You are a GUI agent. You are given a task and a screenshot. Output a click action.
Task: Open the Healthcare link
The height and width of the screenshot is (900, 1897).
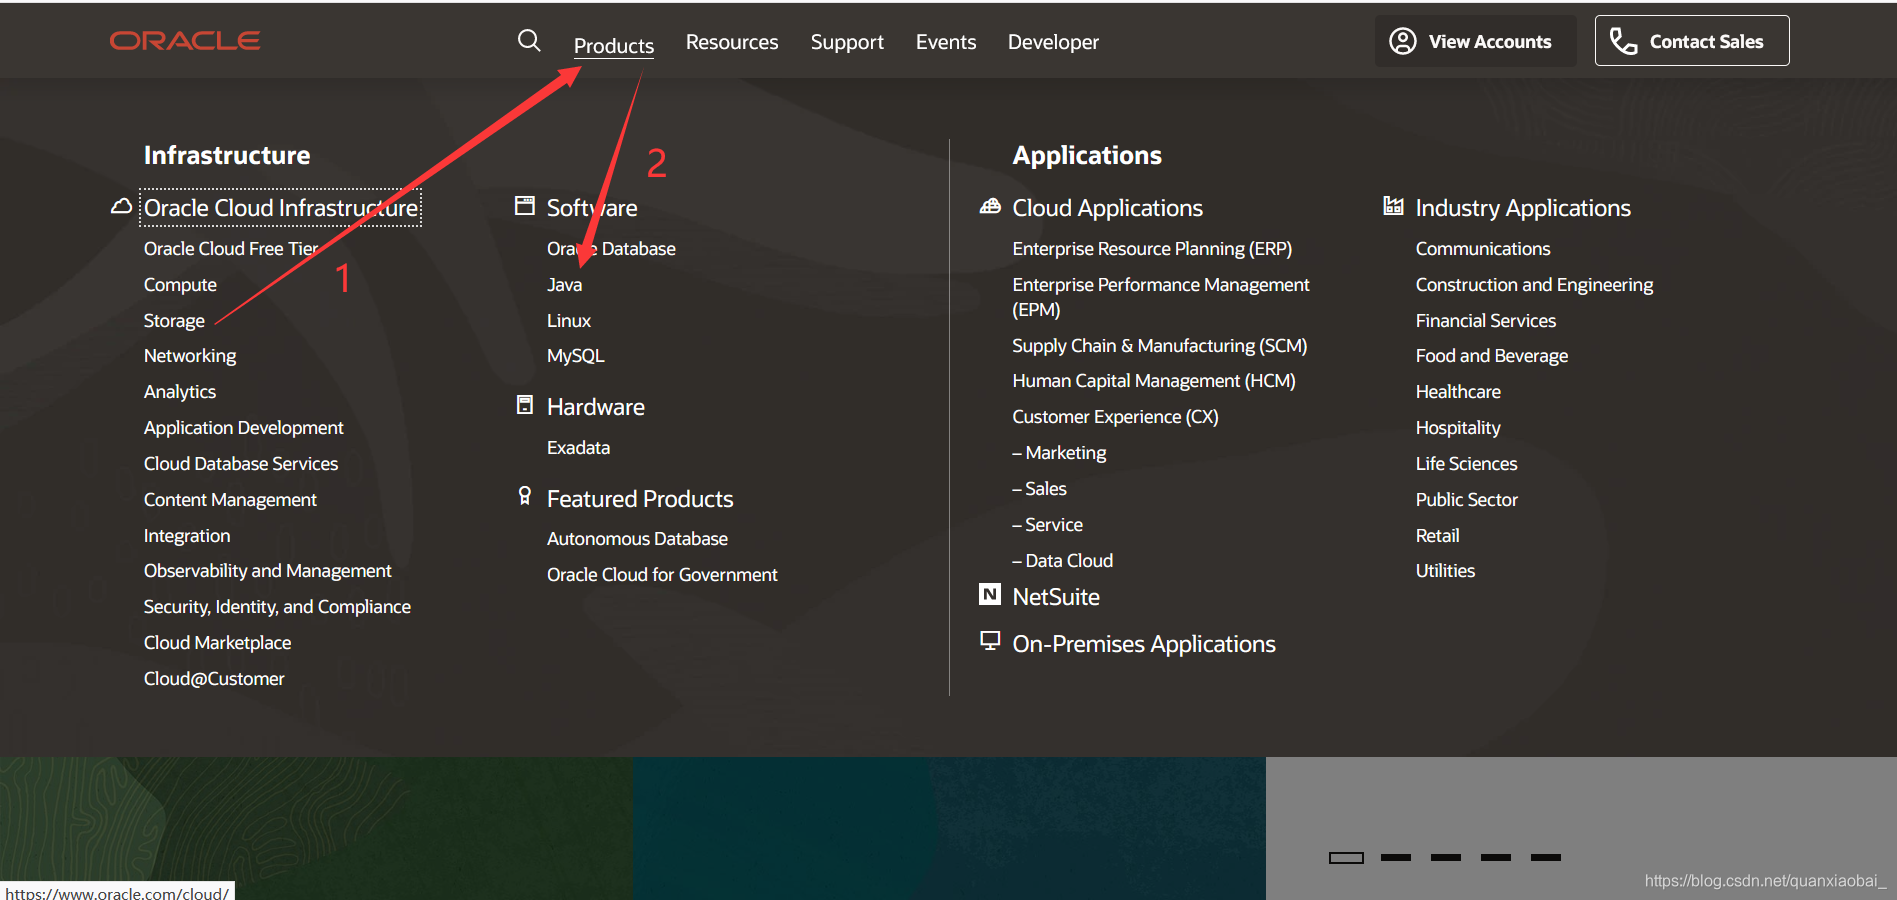(1458, 392)
